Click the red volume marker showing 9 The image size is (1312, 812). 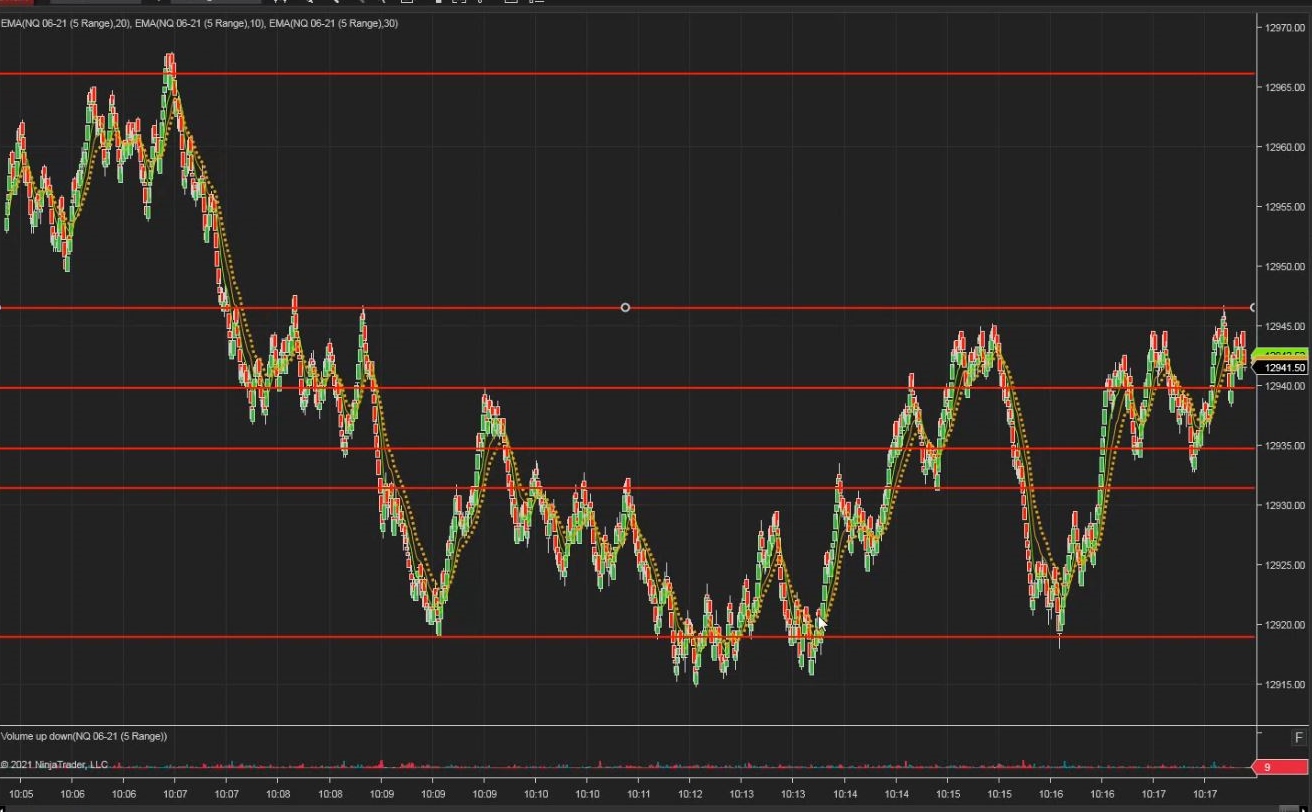pyautogui.click(x=1281, y=767)
